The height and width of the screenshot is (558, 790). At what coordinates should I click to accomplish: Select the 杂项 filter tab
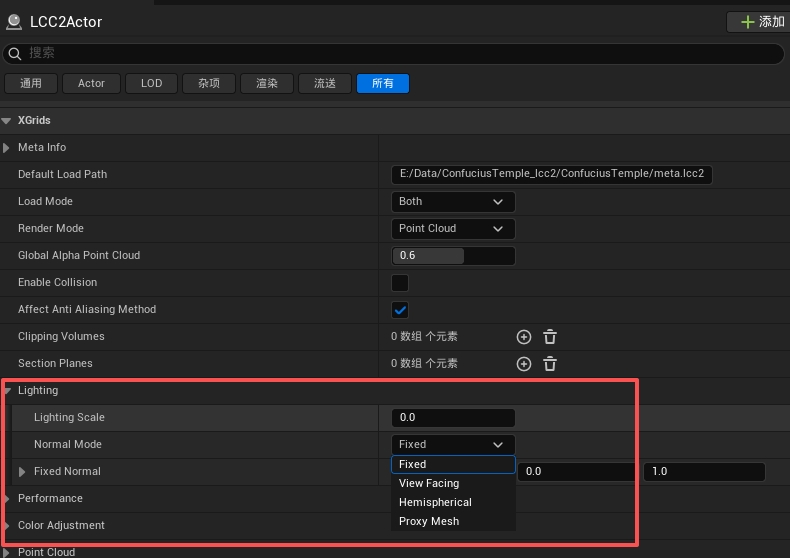tap(209, 84)
